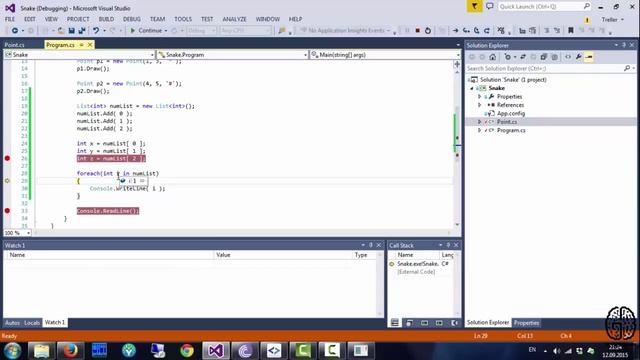Select App.config in Solution Explorer

click(511, 113)
